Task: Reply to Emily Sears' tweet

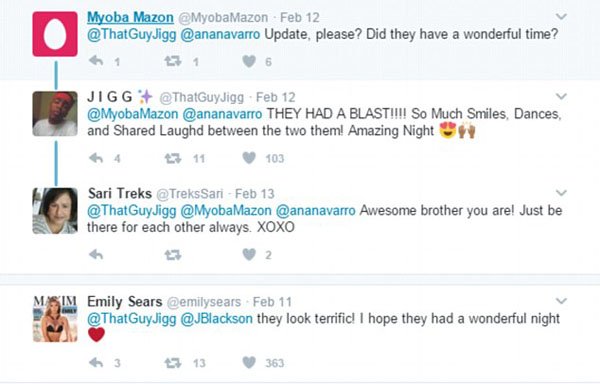Action: tap(96, 362)
